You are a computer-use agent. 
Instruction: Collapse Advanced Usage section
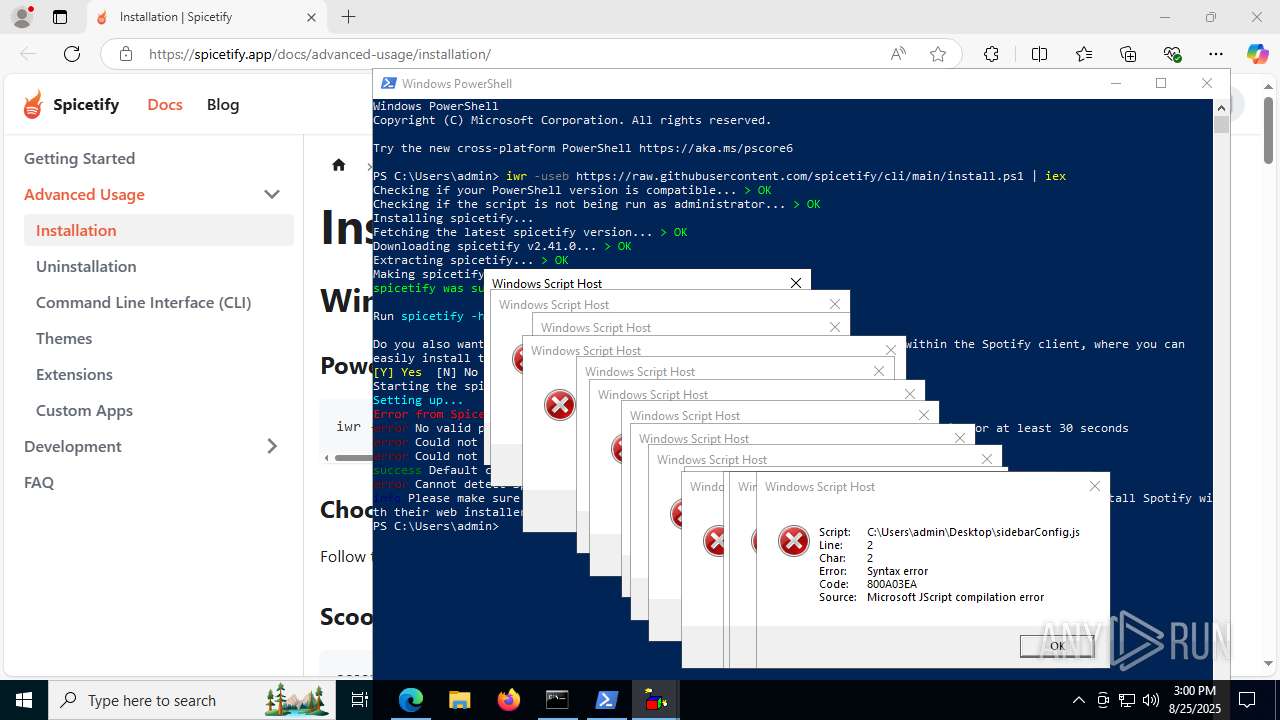271,194
